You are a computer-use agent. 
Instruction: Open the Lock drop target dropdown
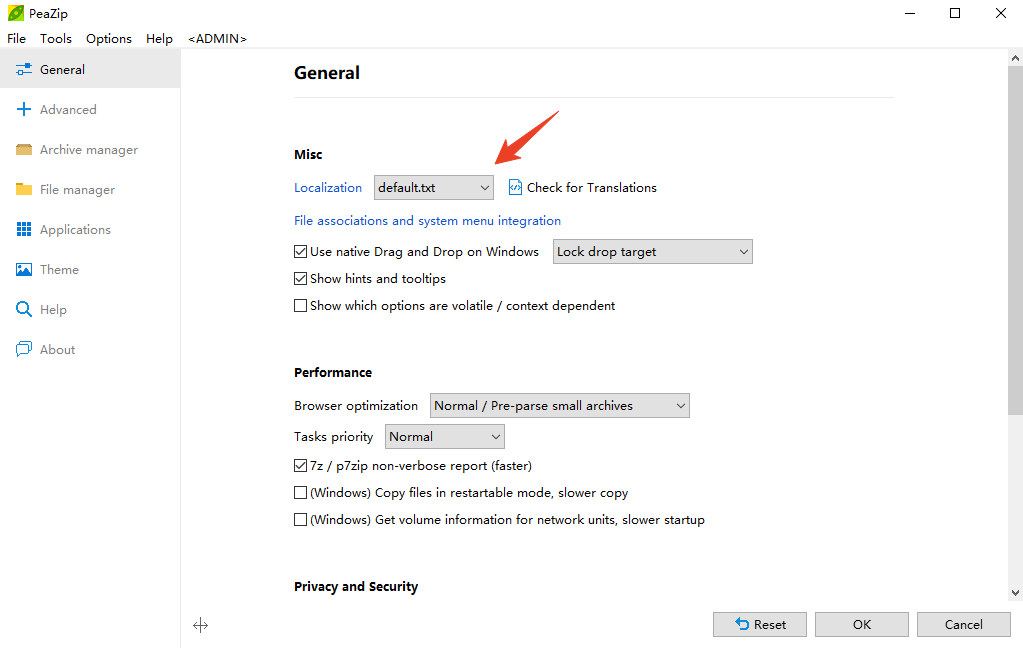652,252
